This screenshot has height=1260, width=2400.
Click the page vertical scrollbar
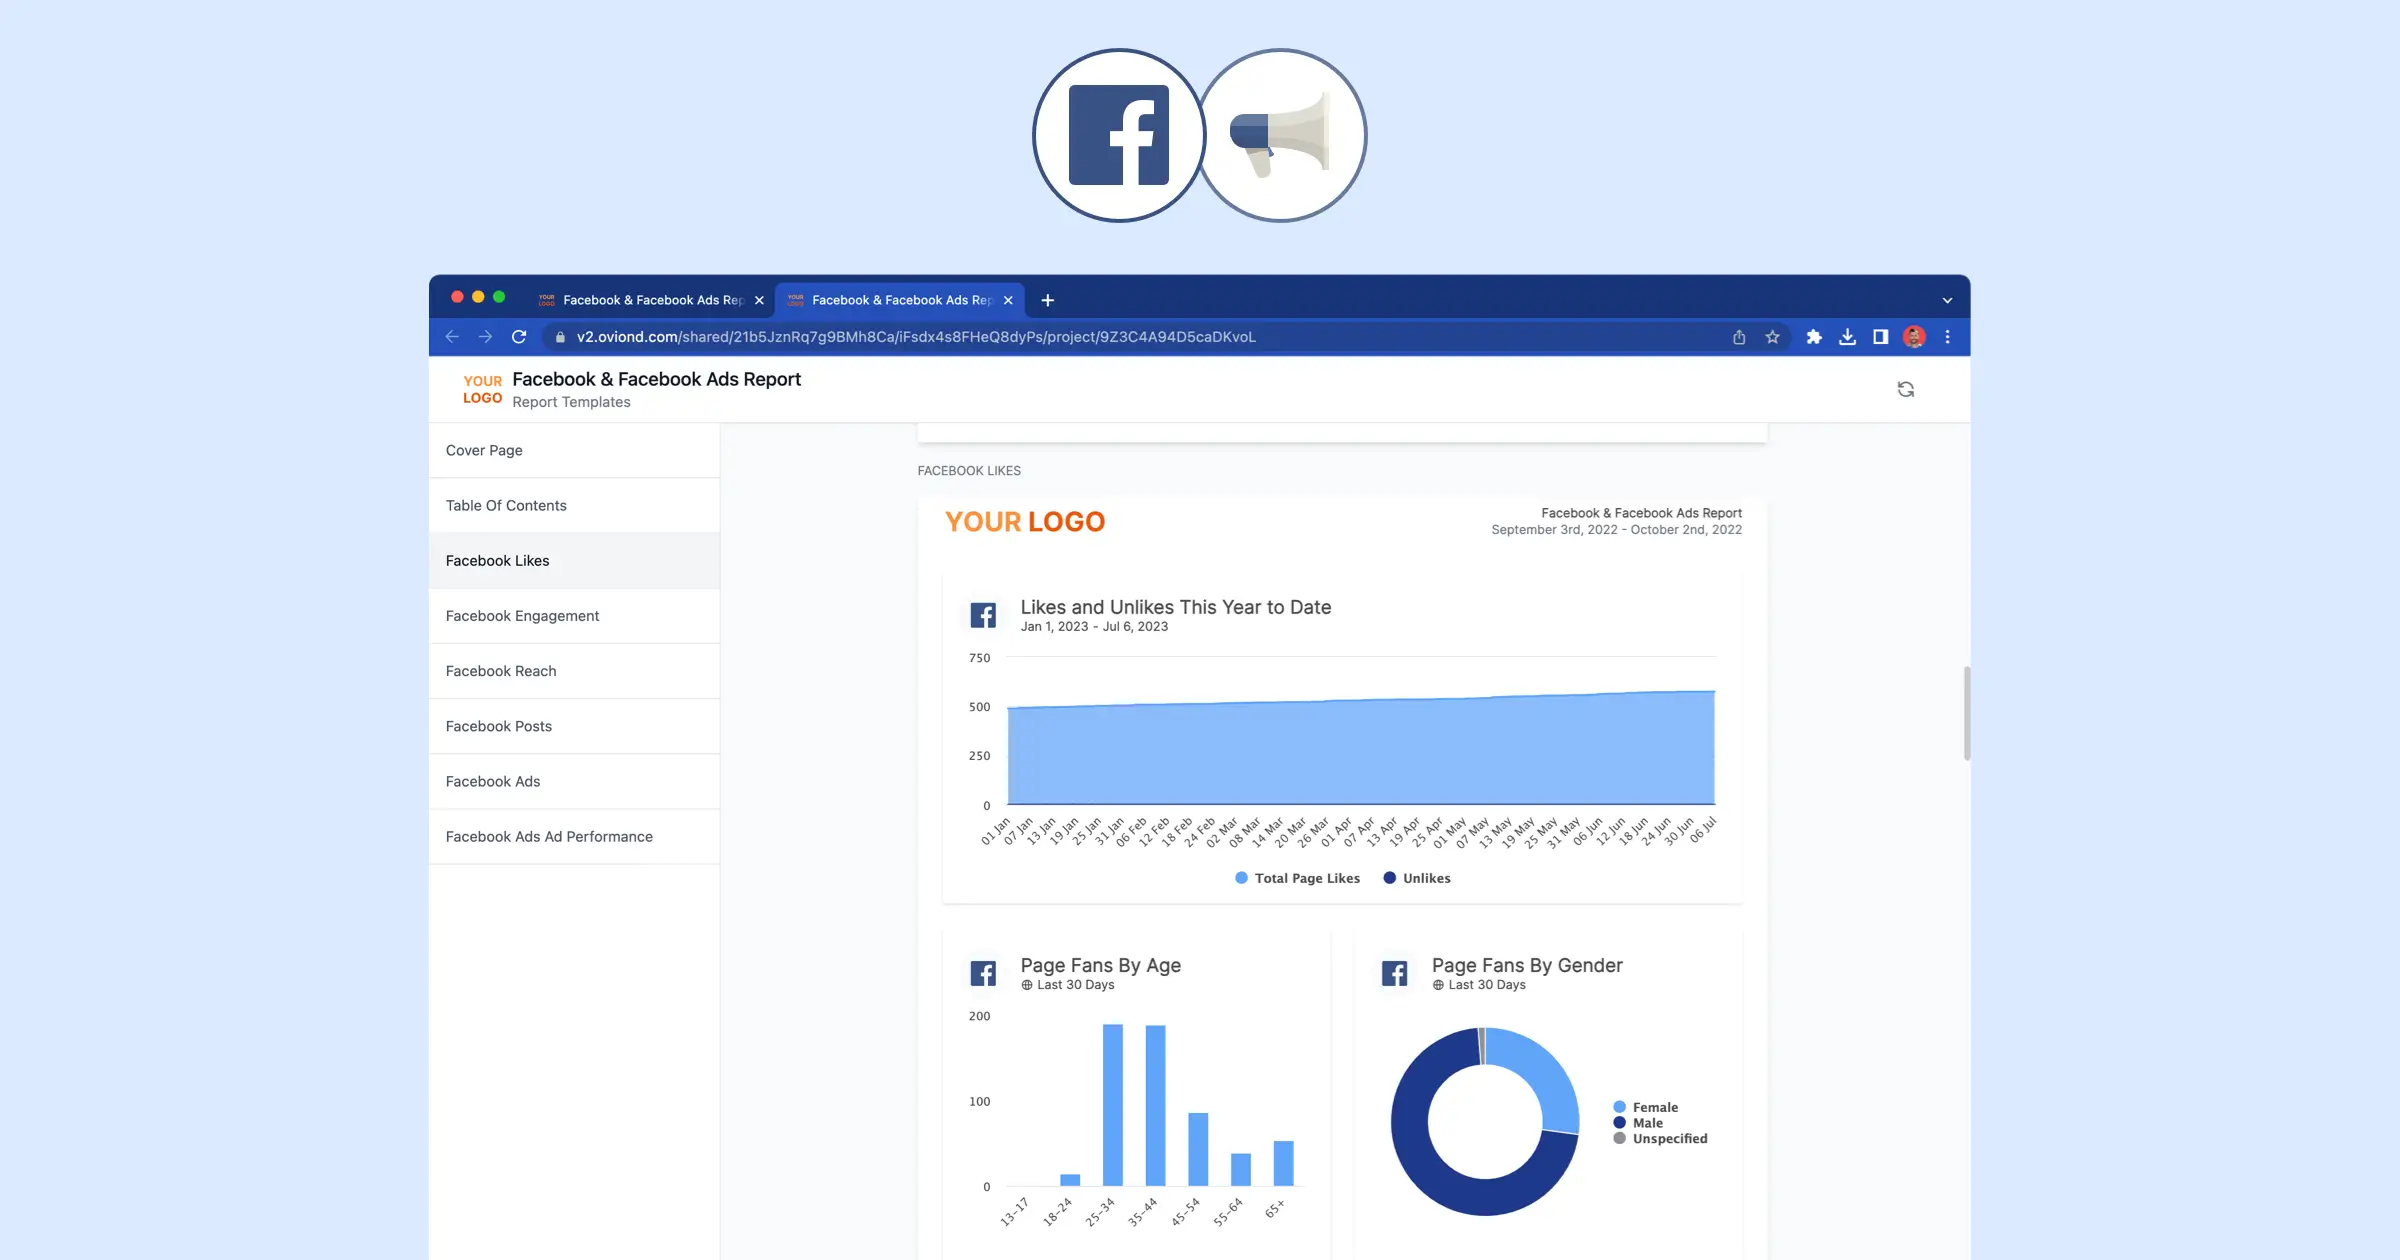(x=1967, y=713)
